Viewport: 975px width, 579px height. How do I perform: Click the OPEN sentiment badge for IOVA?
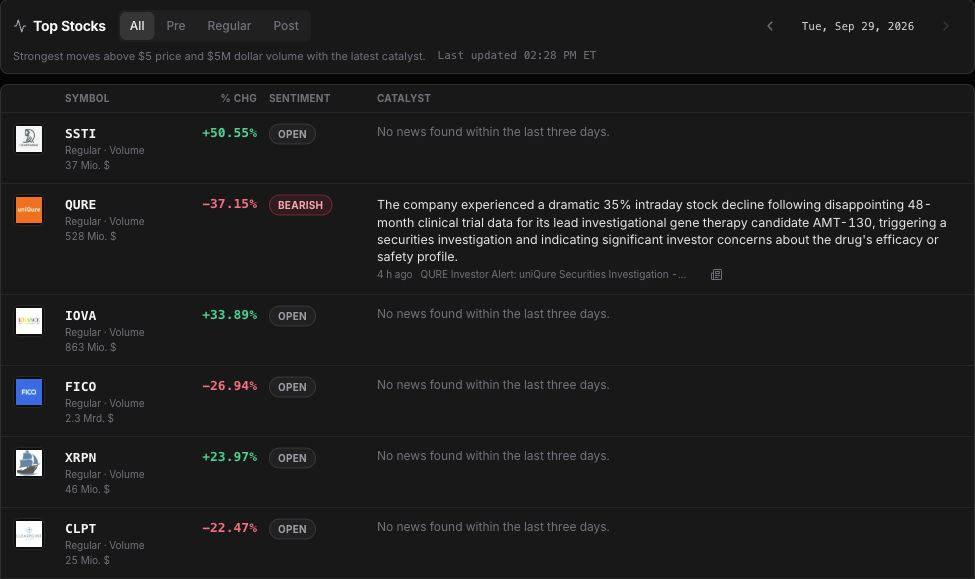coord(292,316)
